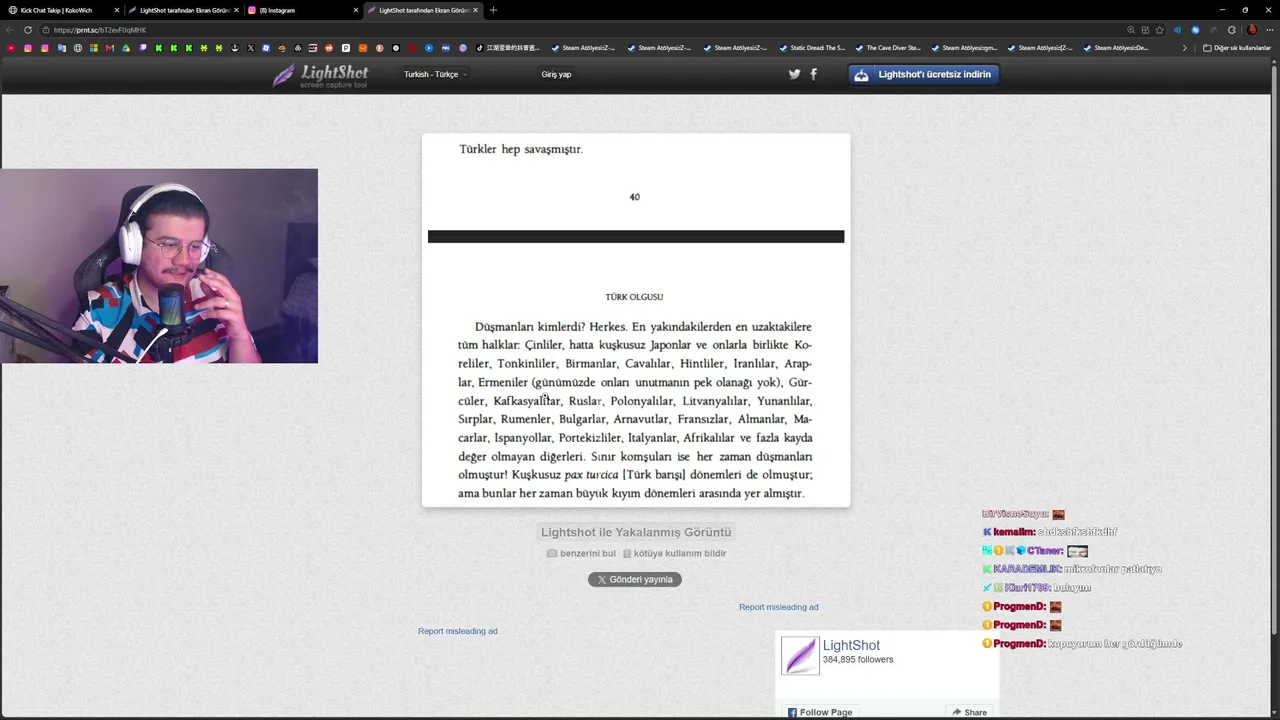The image size is (1280, 720).
Task: Click the Giriş yap login link
Action: click(556, 74)
